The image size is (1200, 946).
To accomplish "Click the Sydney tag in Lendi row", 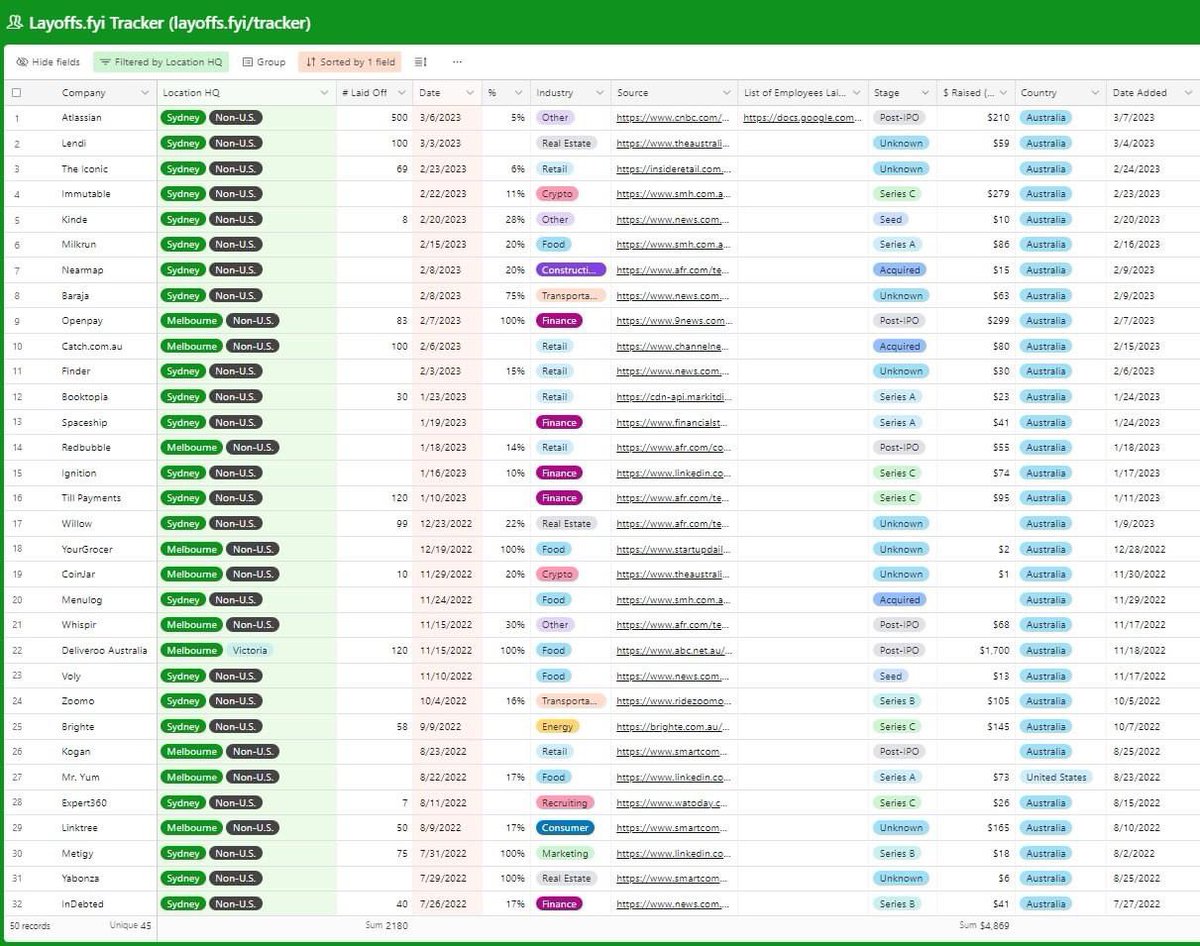I will click(183, 143).
